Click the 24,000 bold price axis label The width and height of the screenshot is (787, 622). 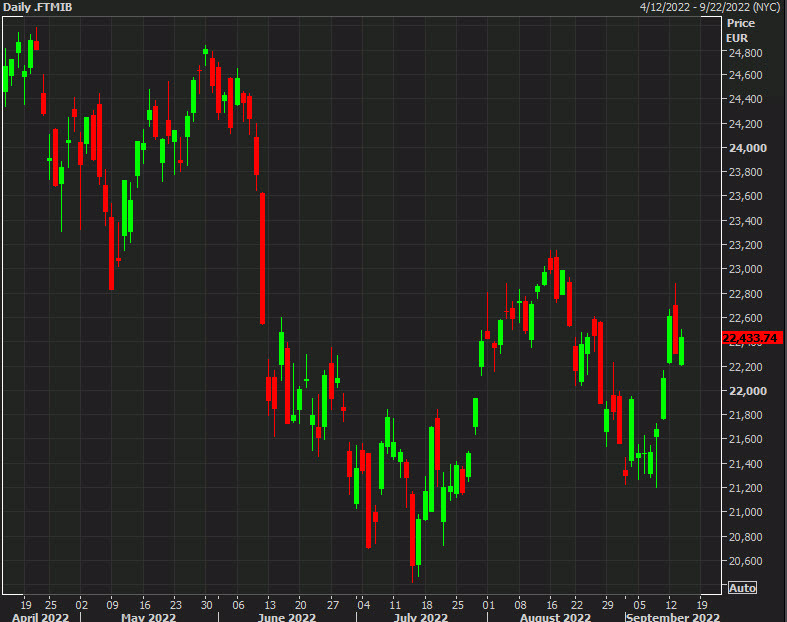coord(746,148)
